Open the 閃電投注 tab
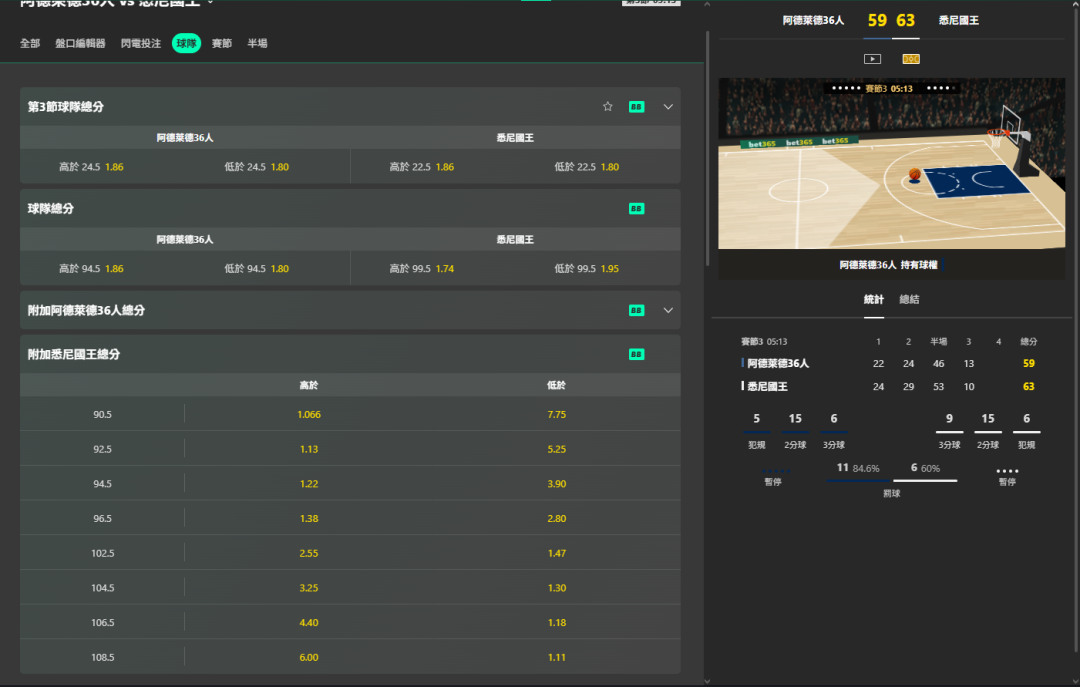 click(x=141, y=43)
